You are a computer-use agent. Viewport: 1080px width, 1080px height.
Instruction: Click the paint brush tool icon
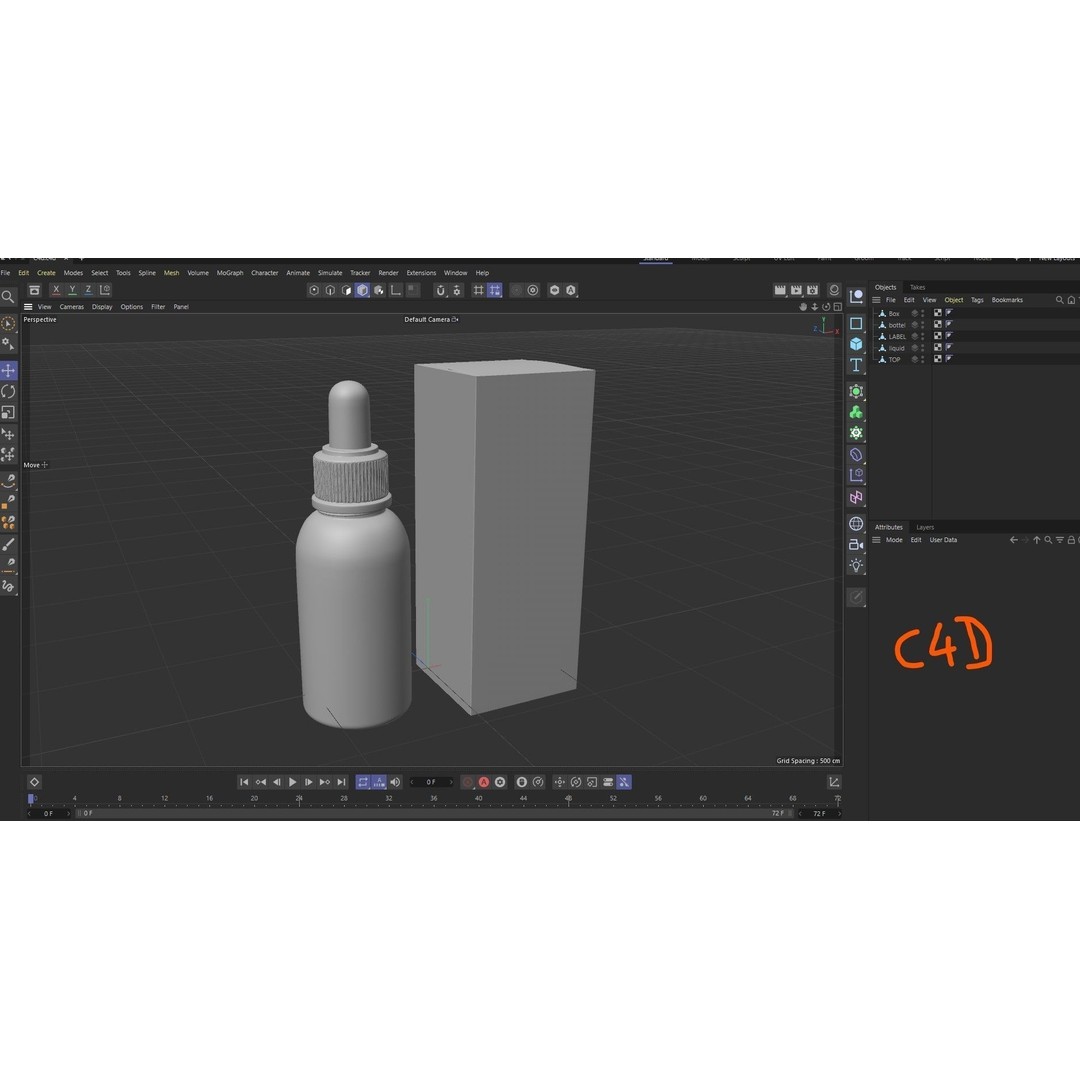click(8, 544)
